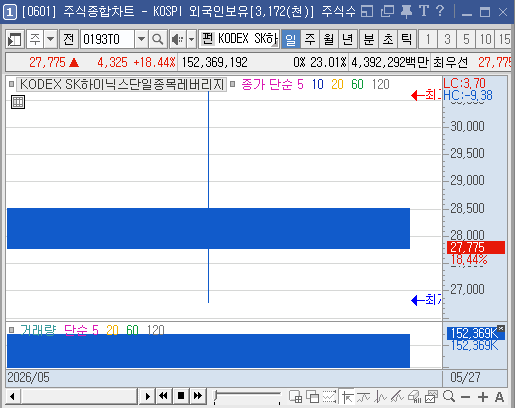Click the trend line indicator icon
Screen dimensions: 515x408
363,397
